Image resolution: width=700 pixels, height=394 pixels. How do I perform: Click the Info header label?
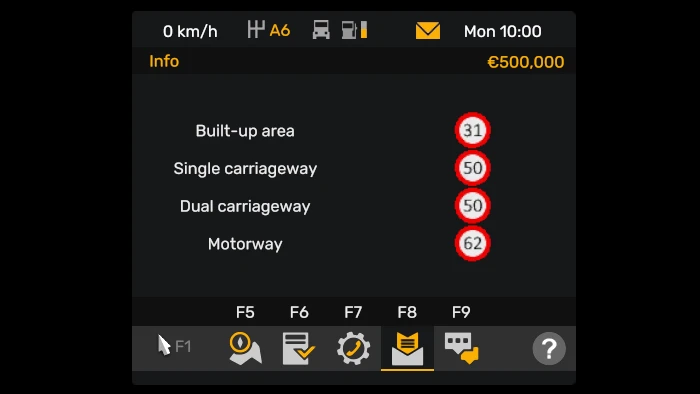point(164,61)
